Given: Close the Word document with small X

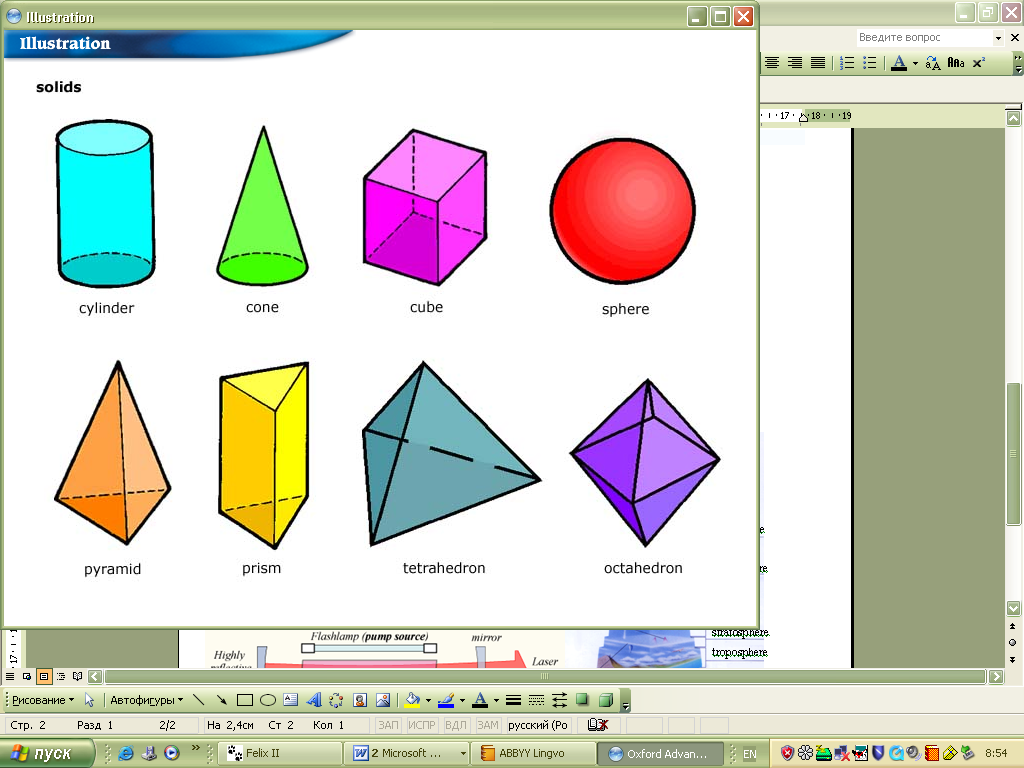Looking at the screenshot, I should (x=1015, y=38).
